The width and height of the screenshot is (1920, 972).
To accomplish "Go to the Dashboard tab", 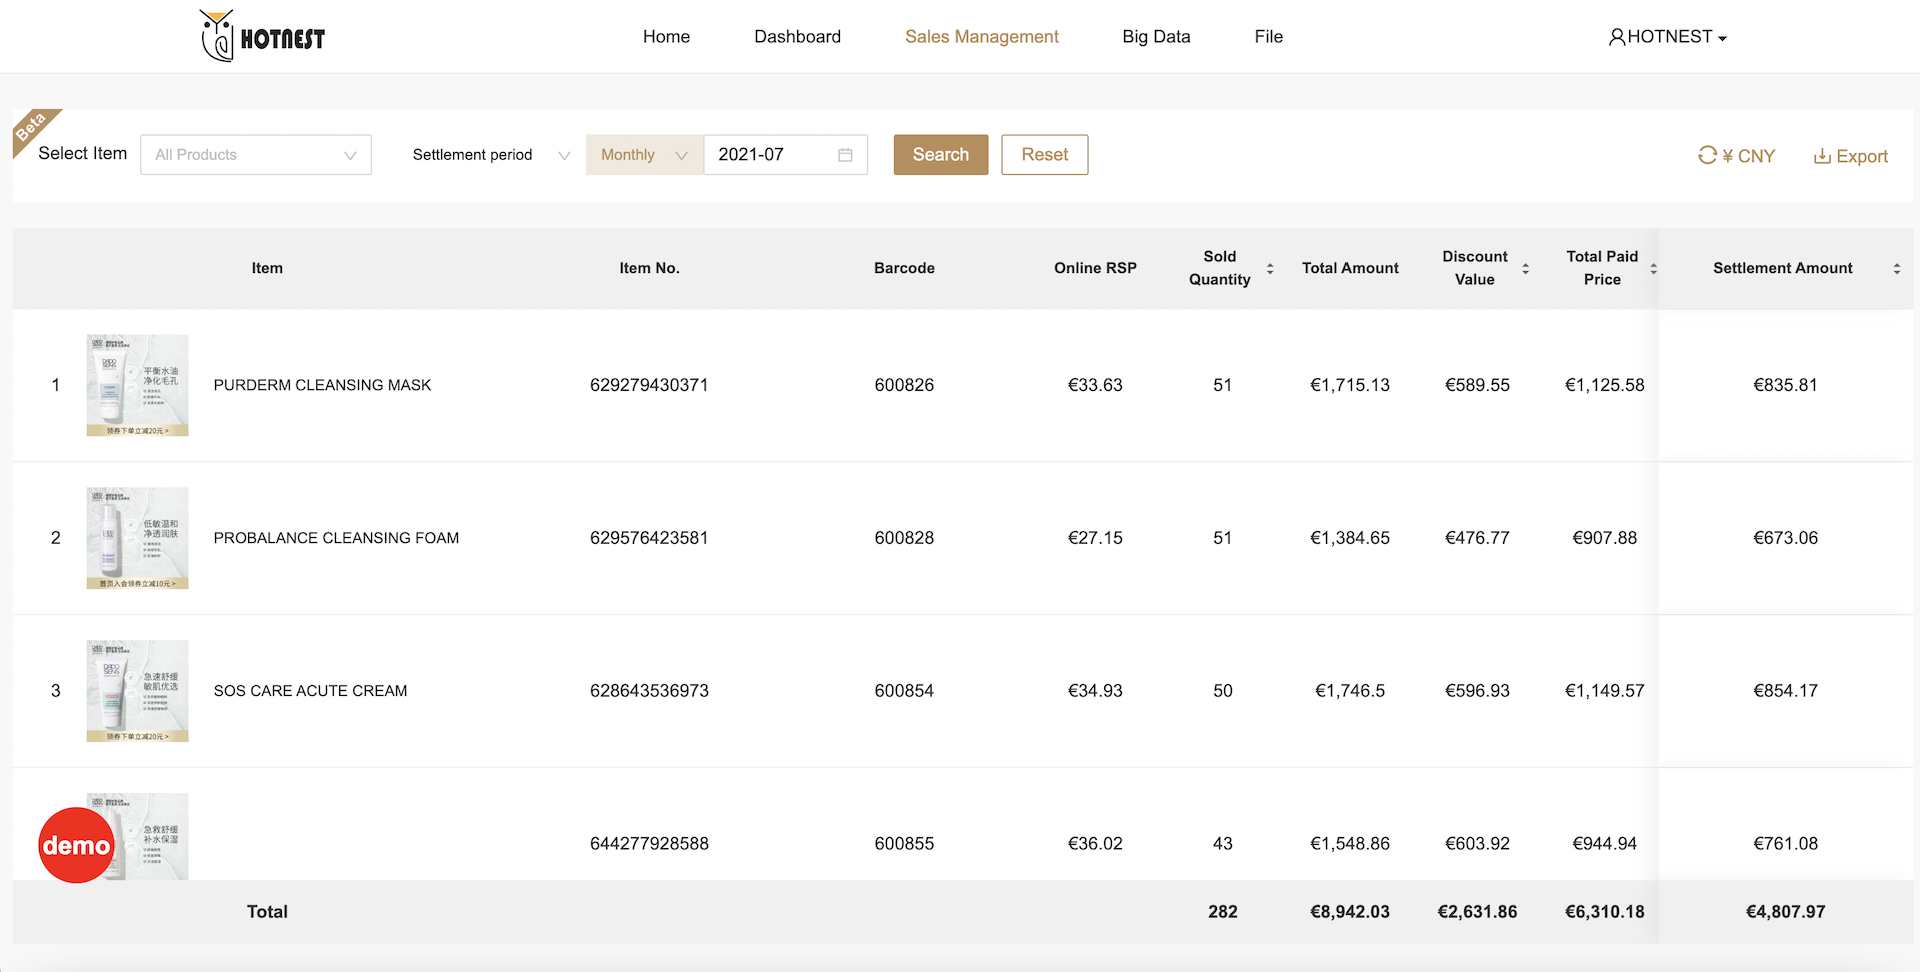I will pyautogui.click(x=797, y=37).
